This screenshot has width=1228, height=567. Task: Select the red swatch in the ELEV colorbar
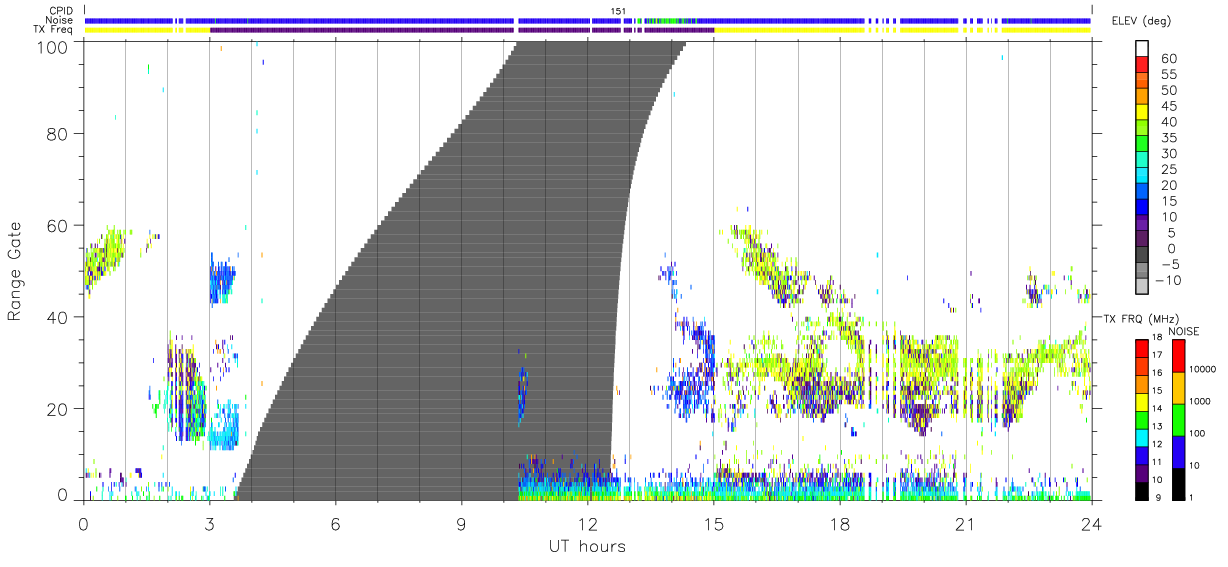[x=1143, y=64]
